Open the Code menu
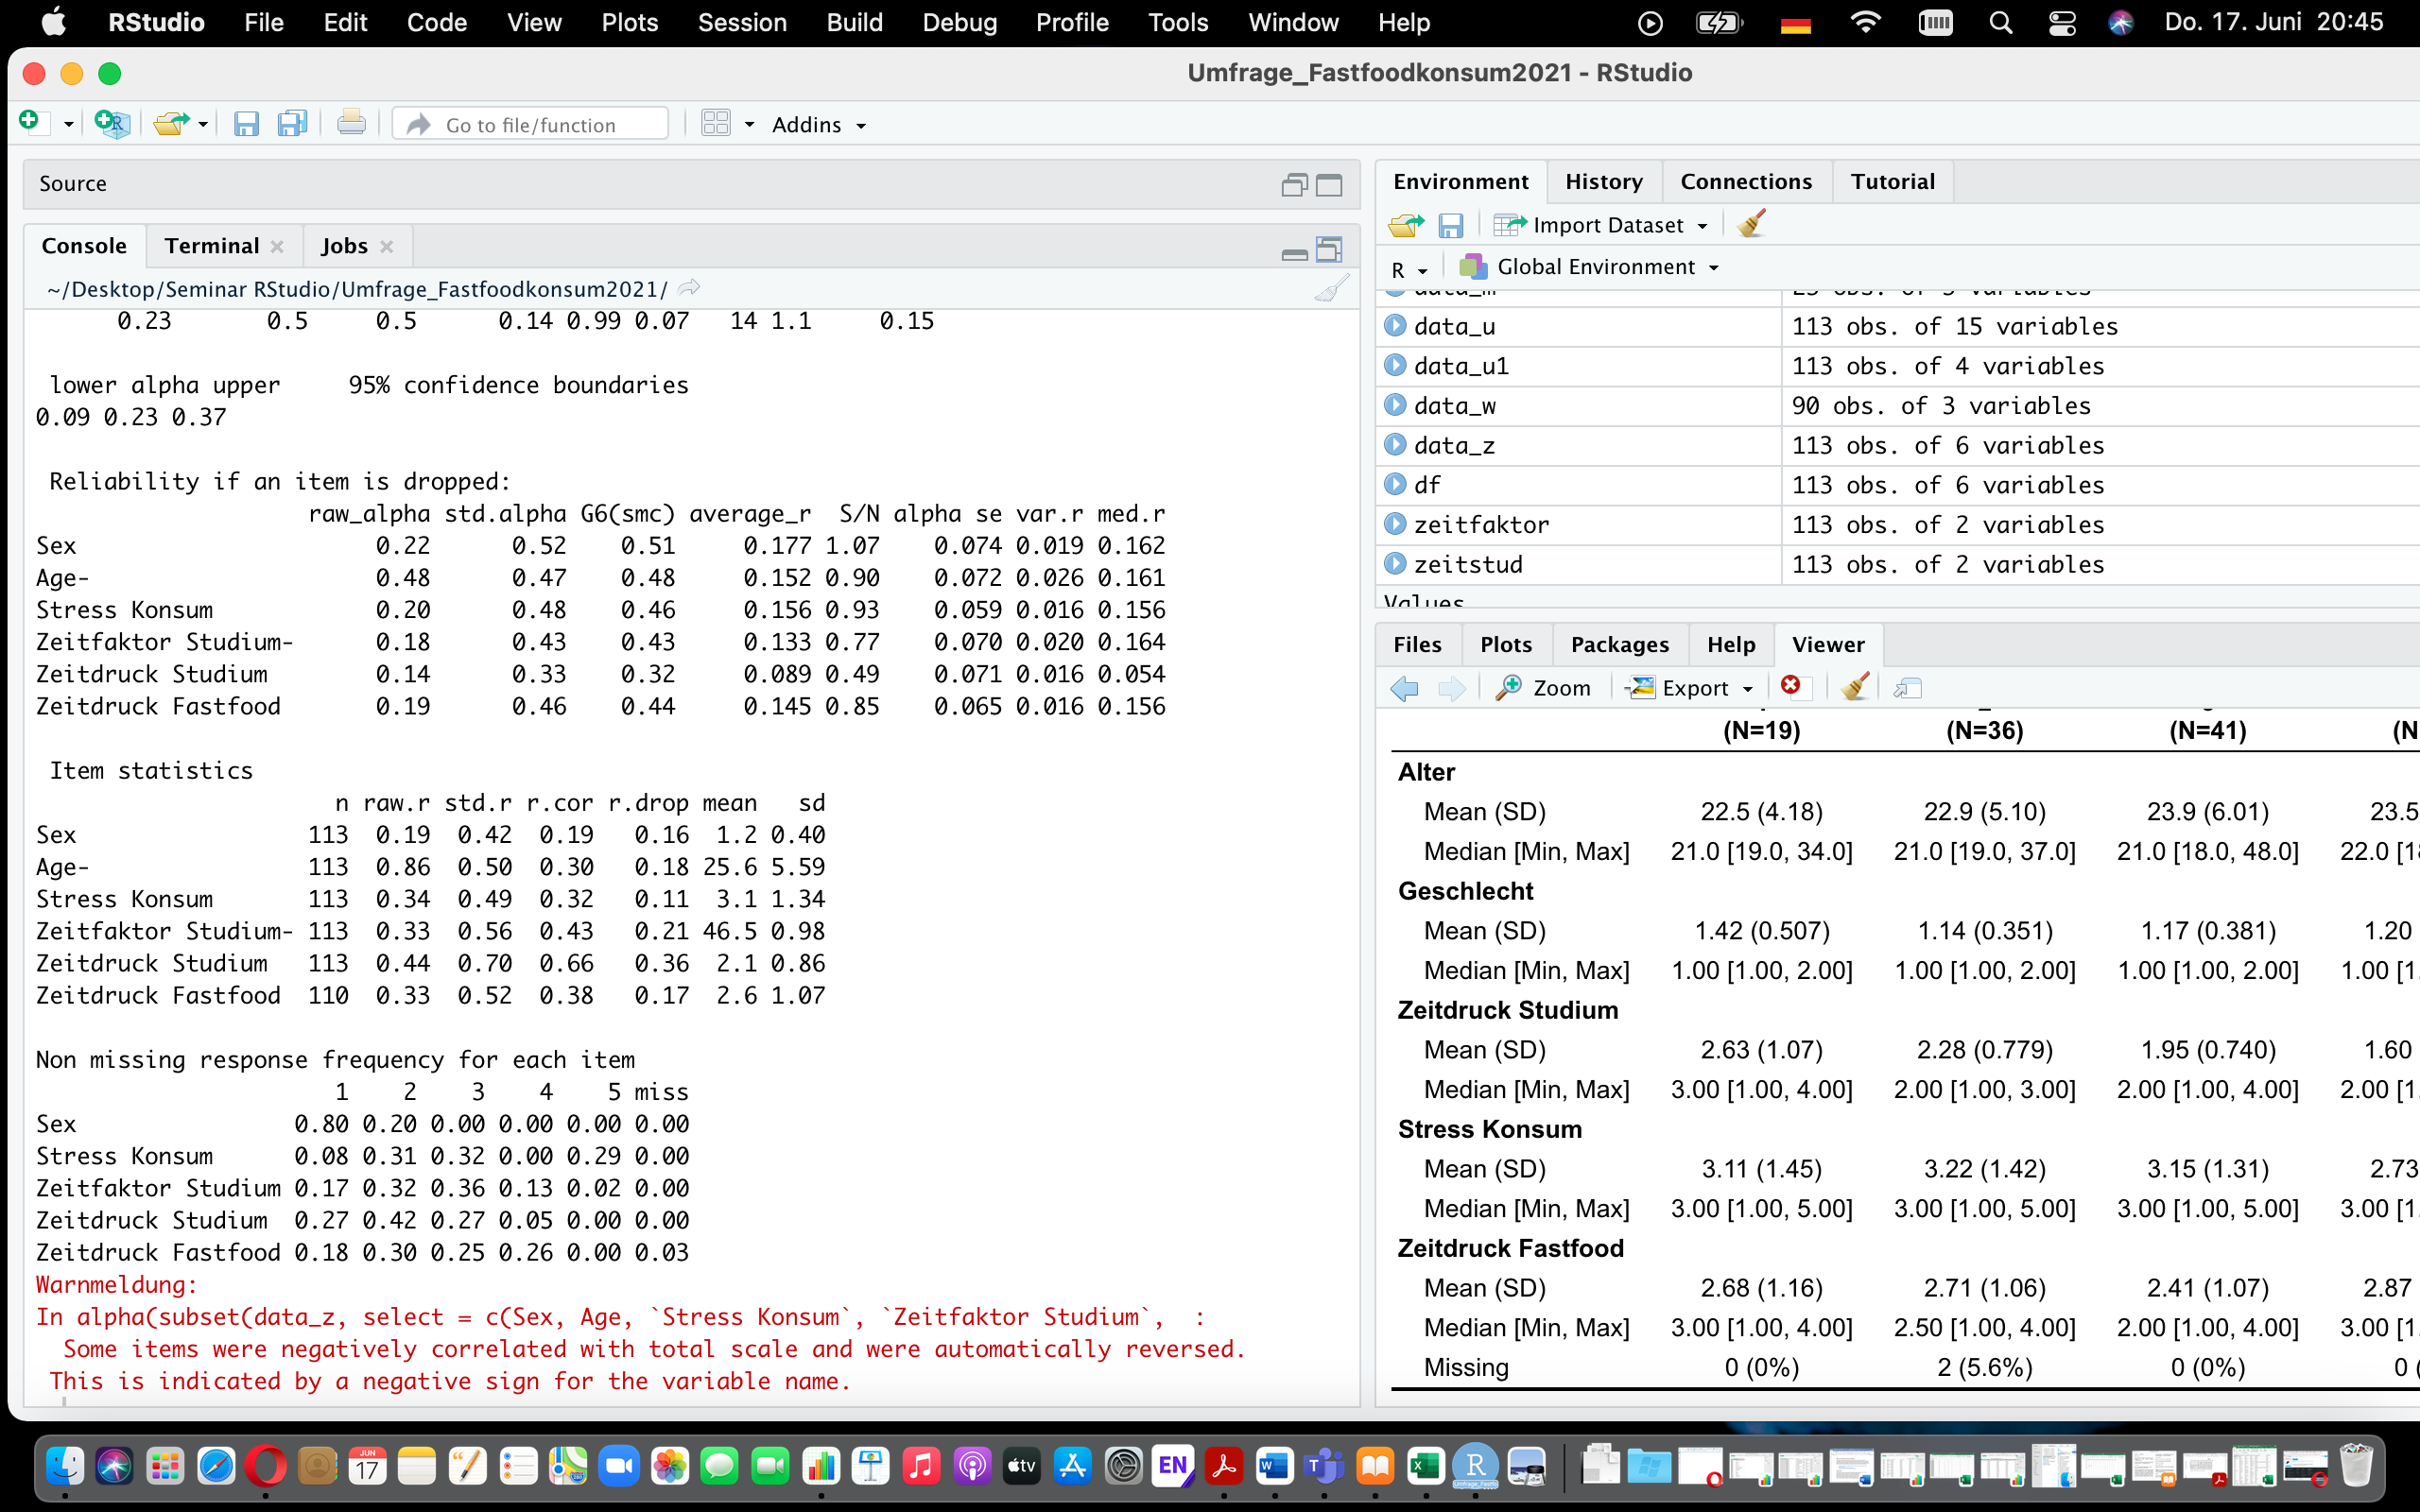Viewport: 2420px width, 1512px height. 437,22
